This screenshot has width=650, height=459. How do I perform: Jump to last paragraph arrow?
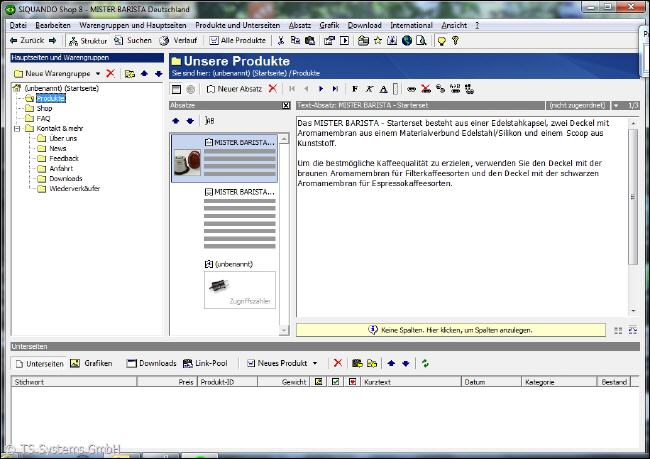point(335,89)
